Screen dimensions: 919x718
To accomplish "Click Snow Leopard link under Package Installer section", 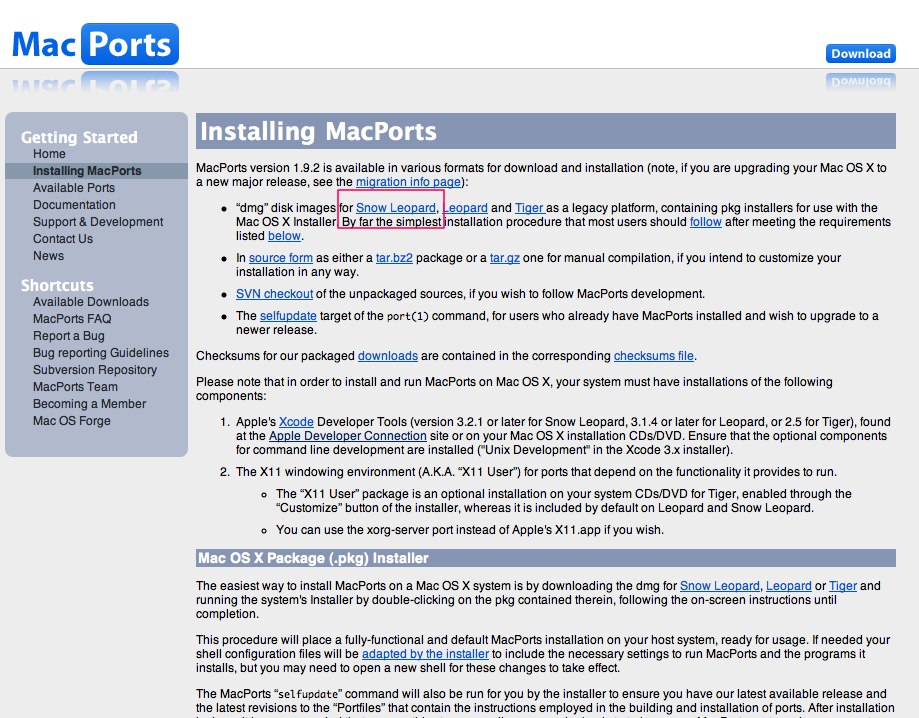I will 720,586.
